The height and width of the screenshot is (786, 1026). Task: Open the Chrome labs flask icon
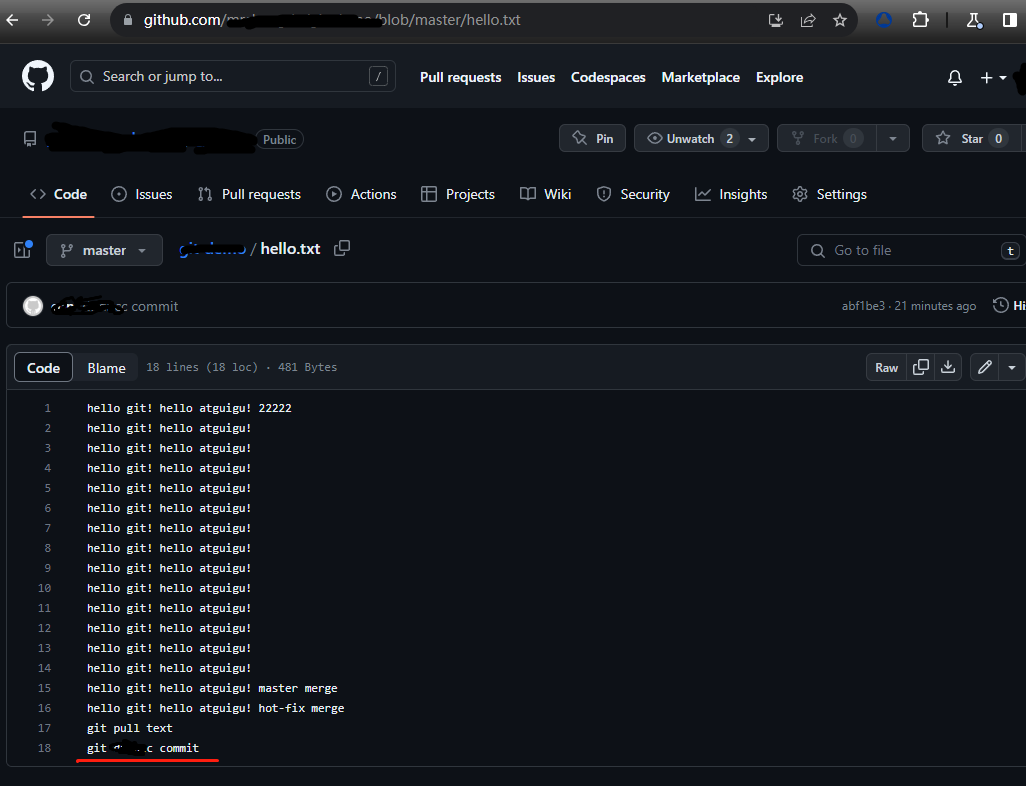click(974, 20)
